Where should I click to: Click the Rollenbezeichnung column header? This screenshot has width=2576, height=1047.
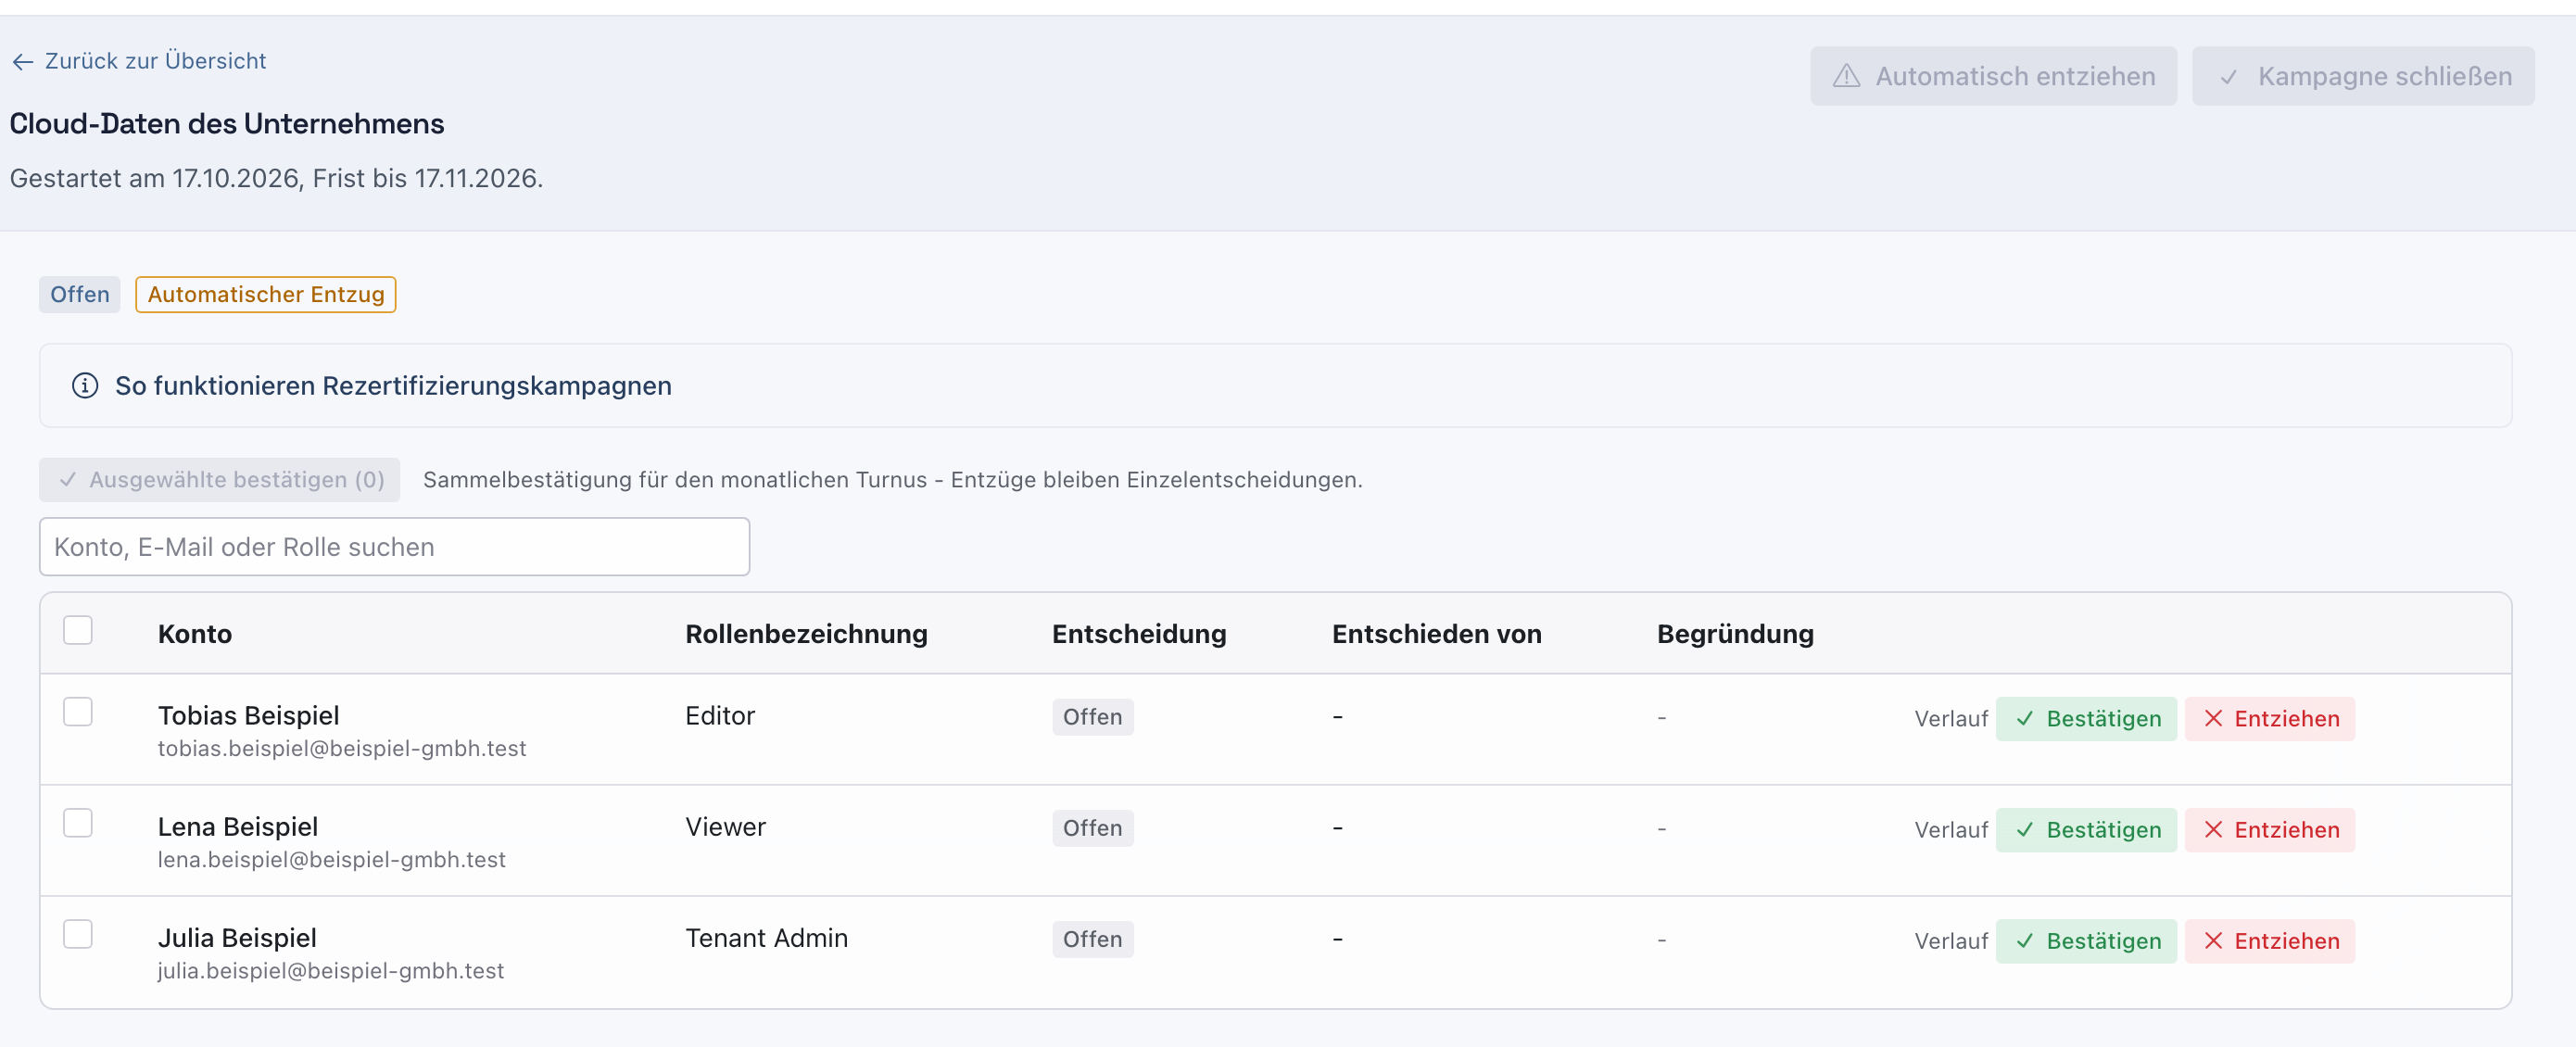806,634
